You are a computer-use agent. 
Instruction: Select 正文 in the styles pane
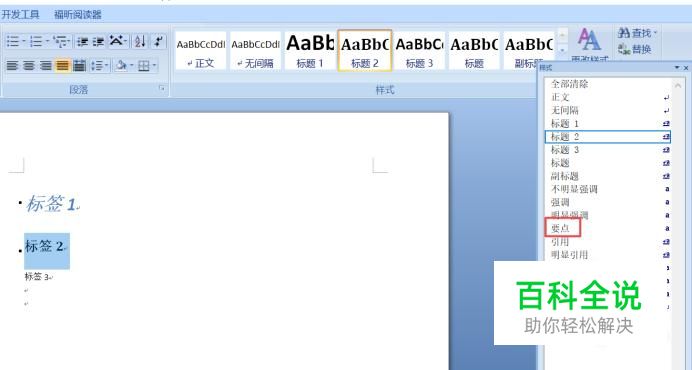point(608,97)
